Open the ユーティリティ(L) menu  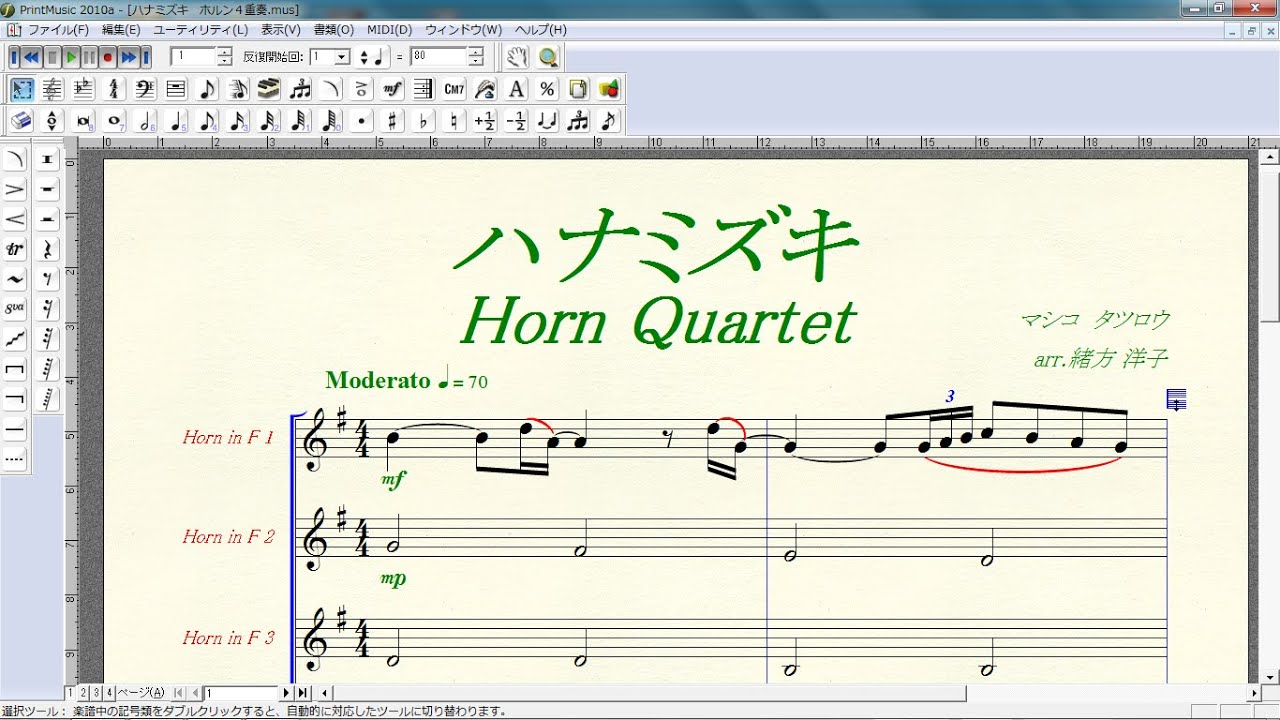coord(201,30)
